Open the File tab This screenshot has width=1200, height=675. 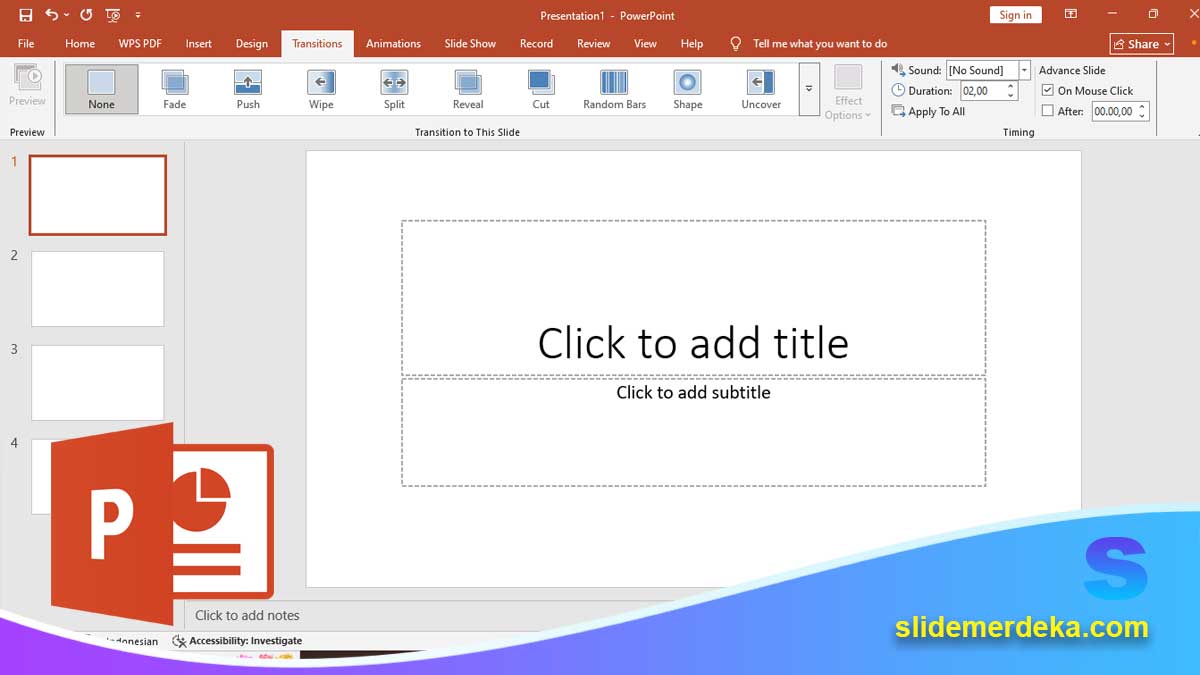click(x=26, y=44)
